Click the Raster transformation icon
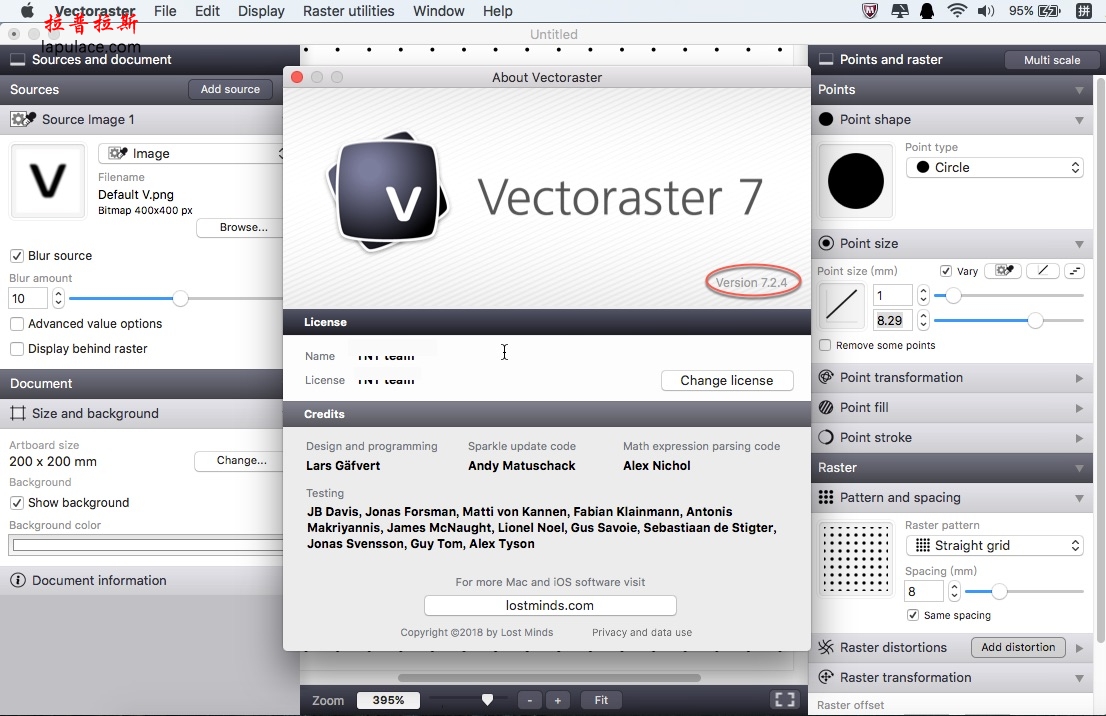Viewport: 1106px width, 716px height. pyautogui.click(x=826, y=677)
